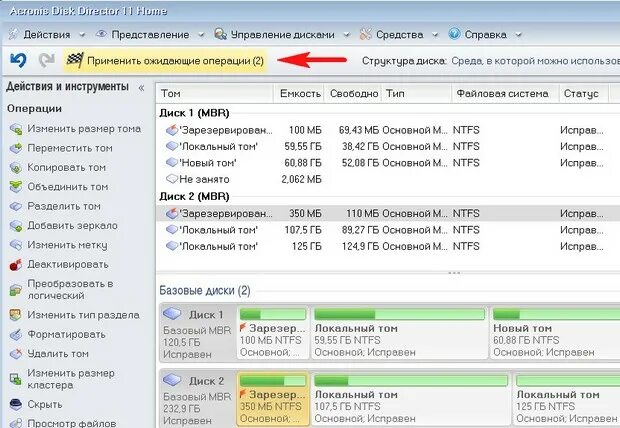Viewport: 620px width, 428px height.
Task: Sort by the Тип column header
Action: click(416, 94)
